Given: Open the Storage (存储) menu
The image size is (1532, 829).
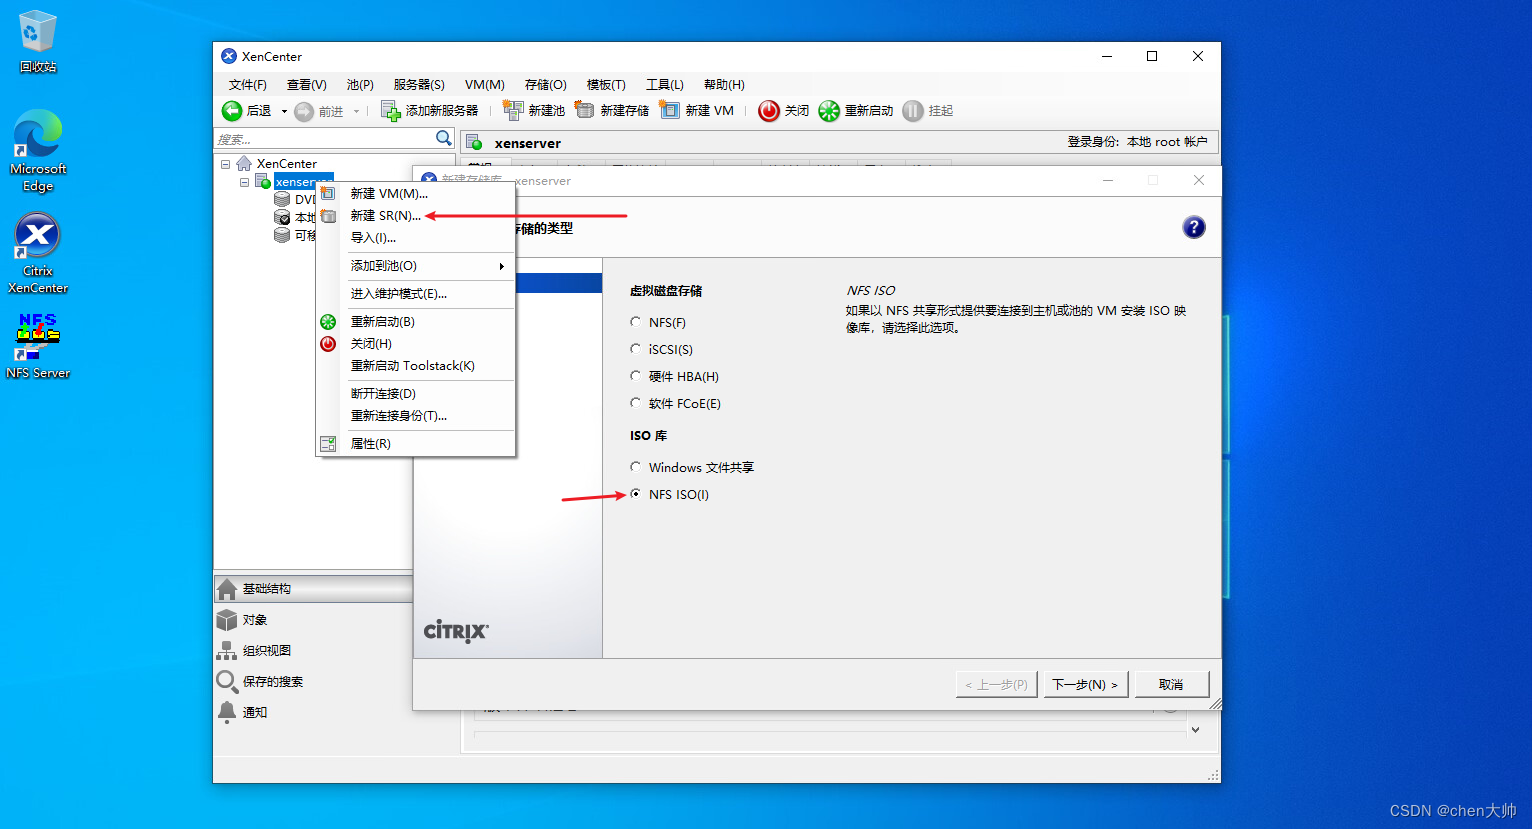Looking at the screenshot, I should pyautogui.click(x=546, y=85).
